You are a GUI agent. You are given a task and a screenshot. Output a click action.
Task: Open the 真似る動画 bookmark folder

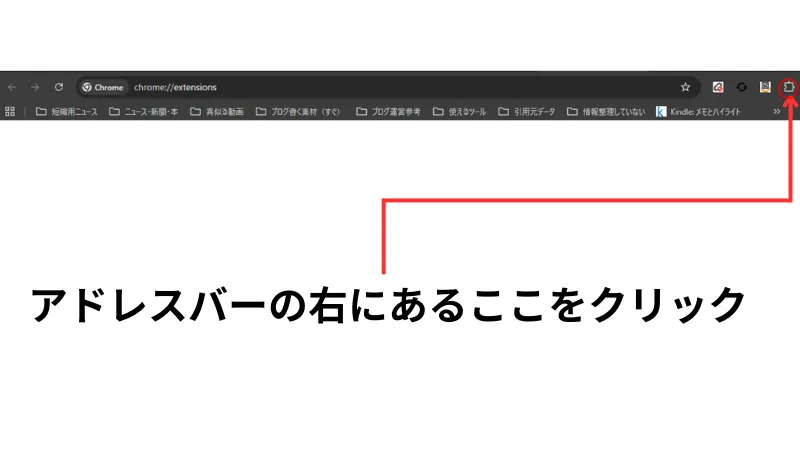pyautogui.click(x=217, y=111)
